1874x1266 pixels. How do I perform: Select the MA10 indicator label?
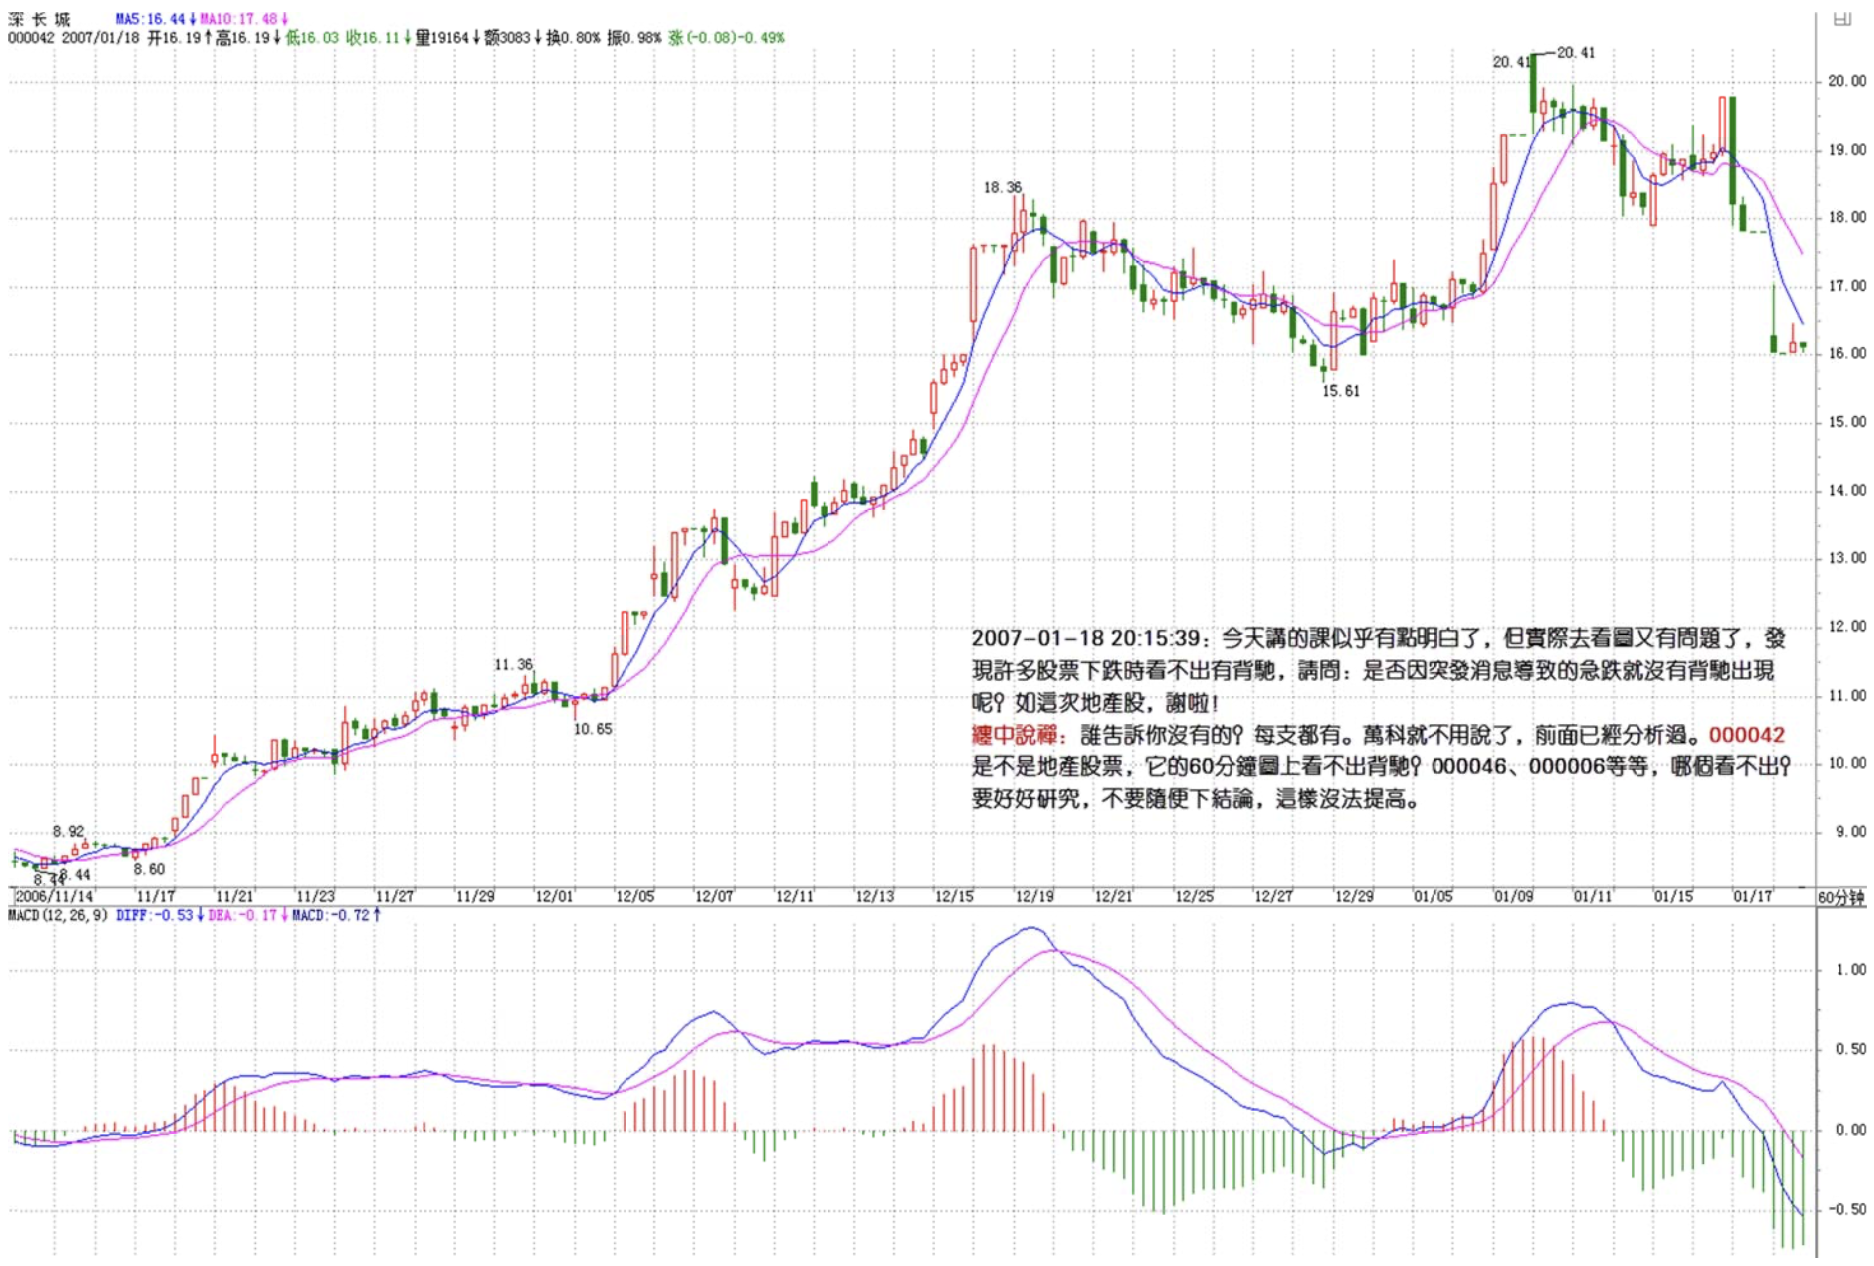pos(244,19)
